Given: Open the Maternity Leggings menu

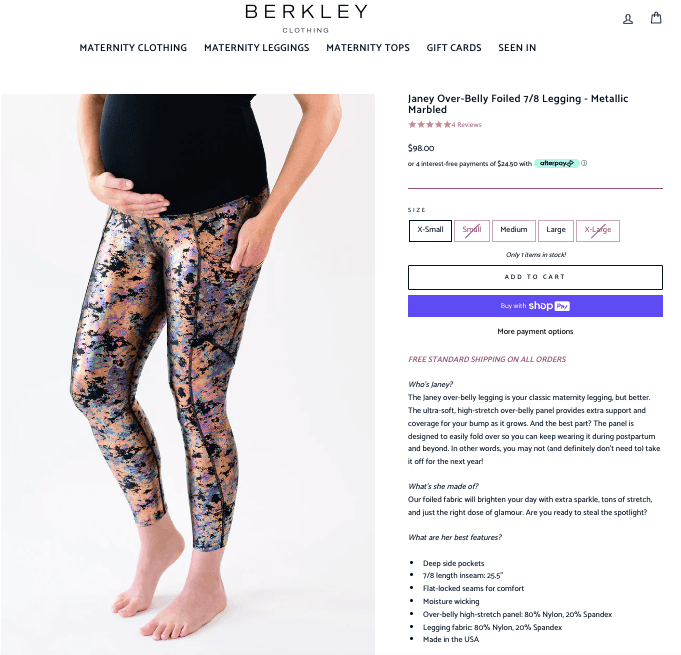Looking at the screenshot, I should click(x=257, y=48).
